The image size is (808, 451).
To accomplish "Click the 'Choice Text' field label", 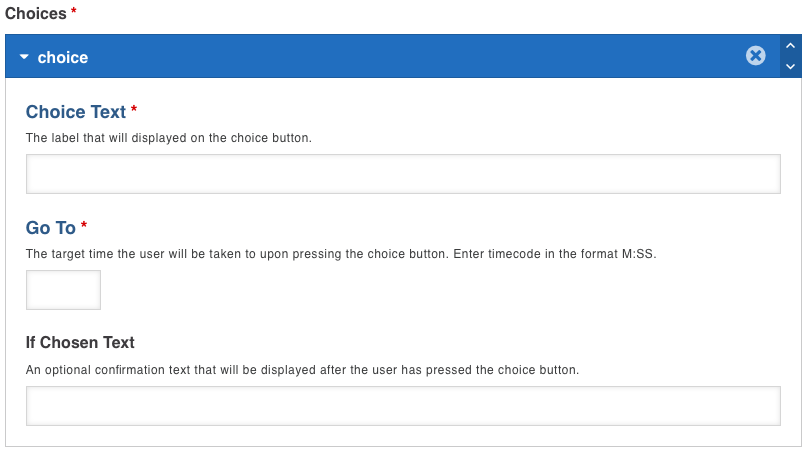I will pyautogui.click(x=76, y=112).
